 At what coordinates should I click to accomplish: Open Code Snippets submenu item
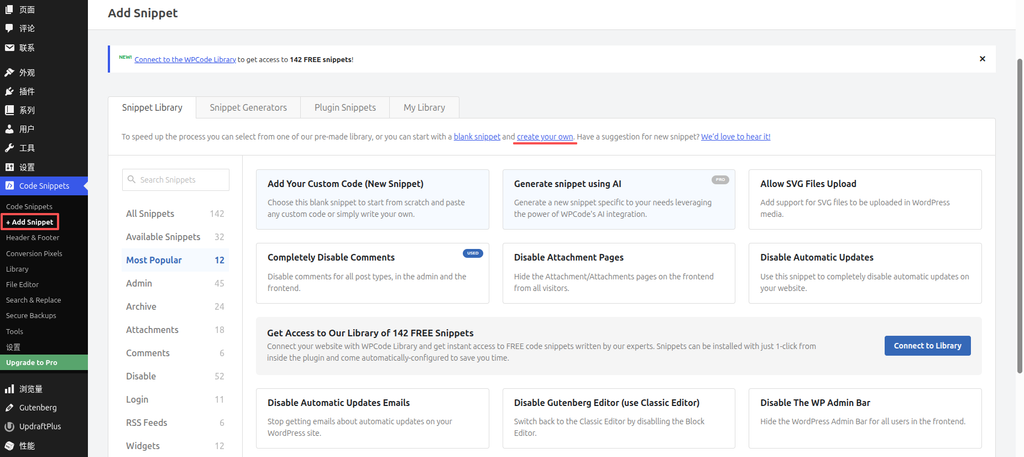pos(29,206)
